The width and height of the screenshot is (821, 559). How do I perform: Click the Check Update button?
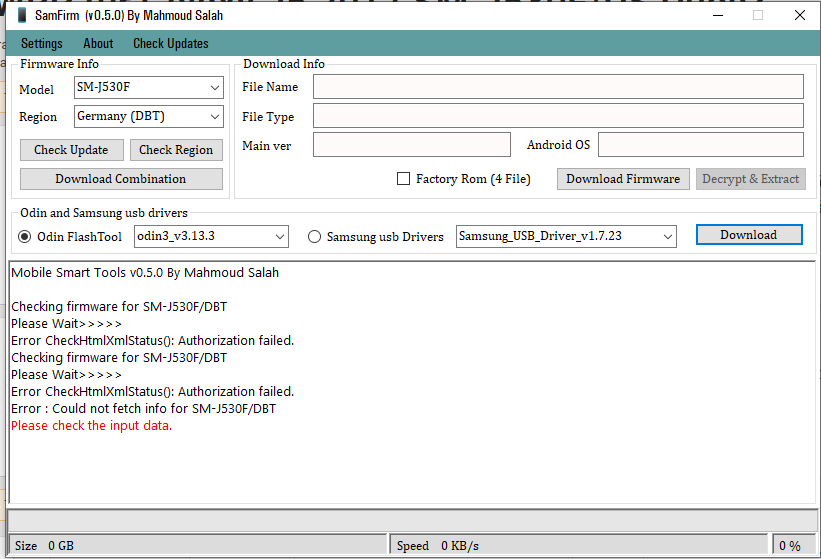[72, 150]
